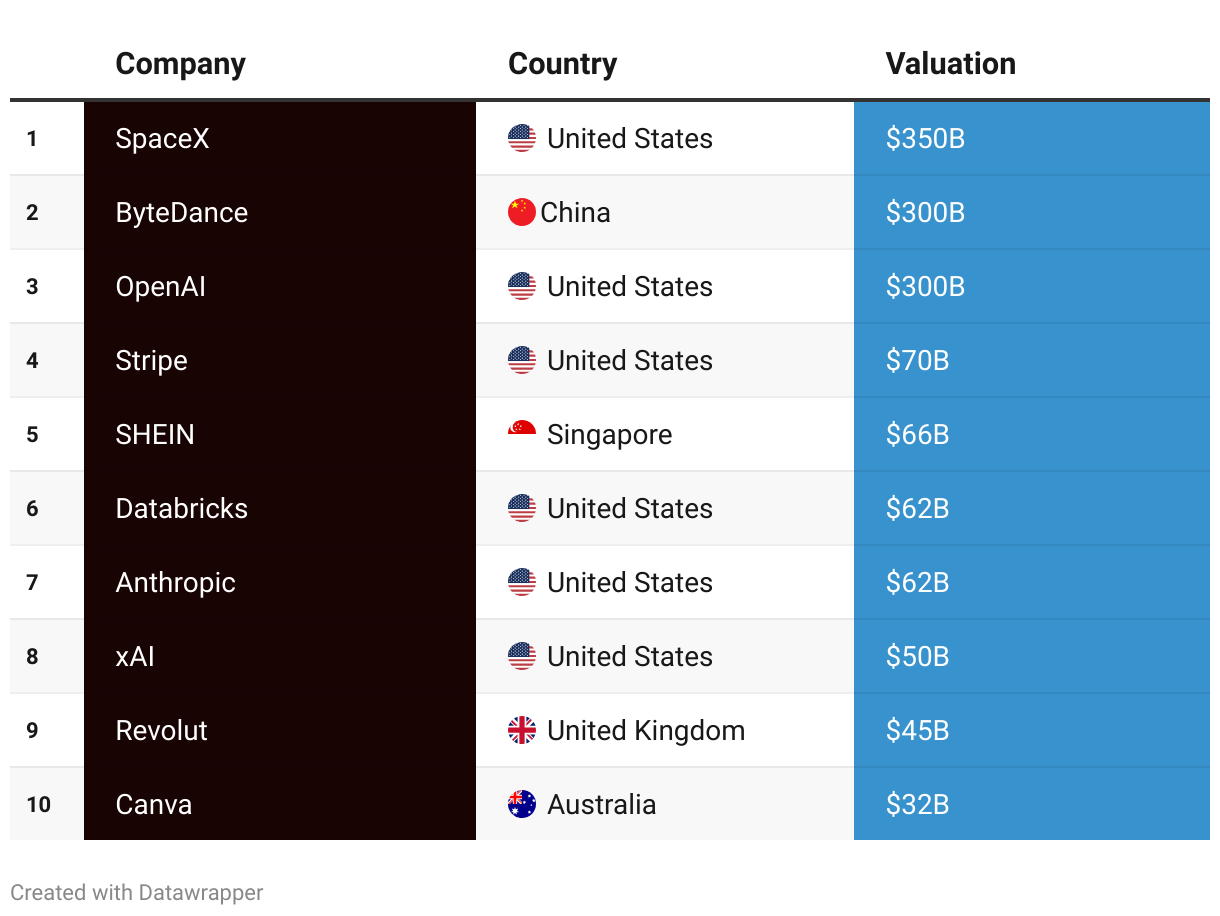Select the Stripe company cell
Viewport: 1220px width, 916px height.
click(x=152, y=360)
